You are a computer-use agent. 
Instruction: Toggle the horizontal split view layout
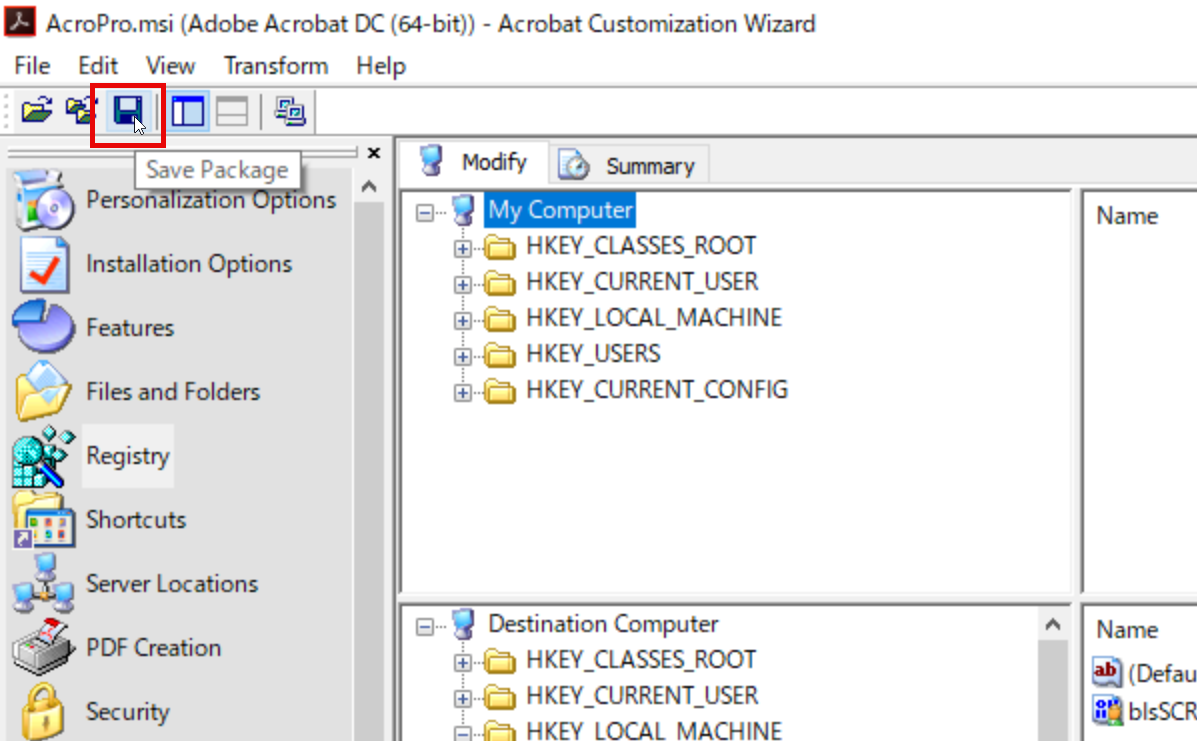[232, 111]
